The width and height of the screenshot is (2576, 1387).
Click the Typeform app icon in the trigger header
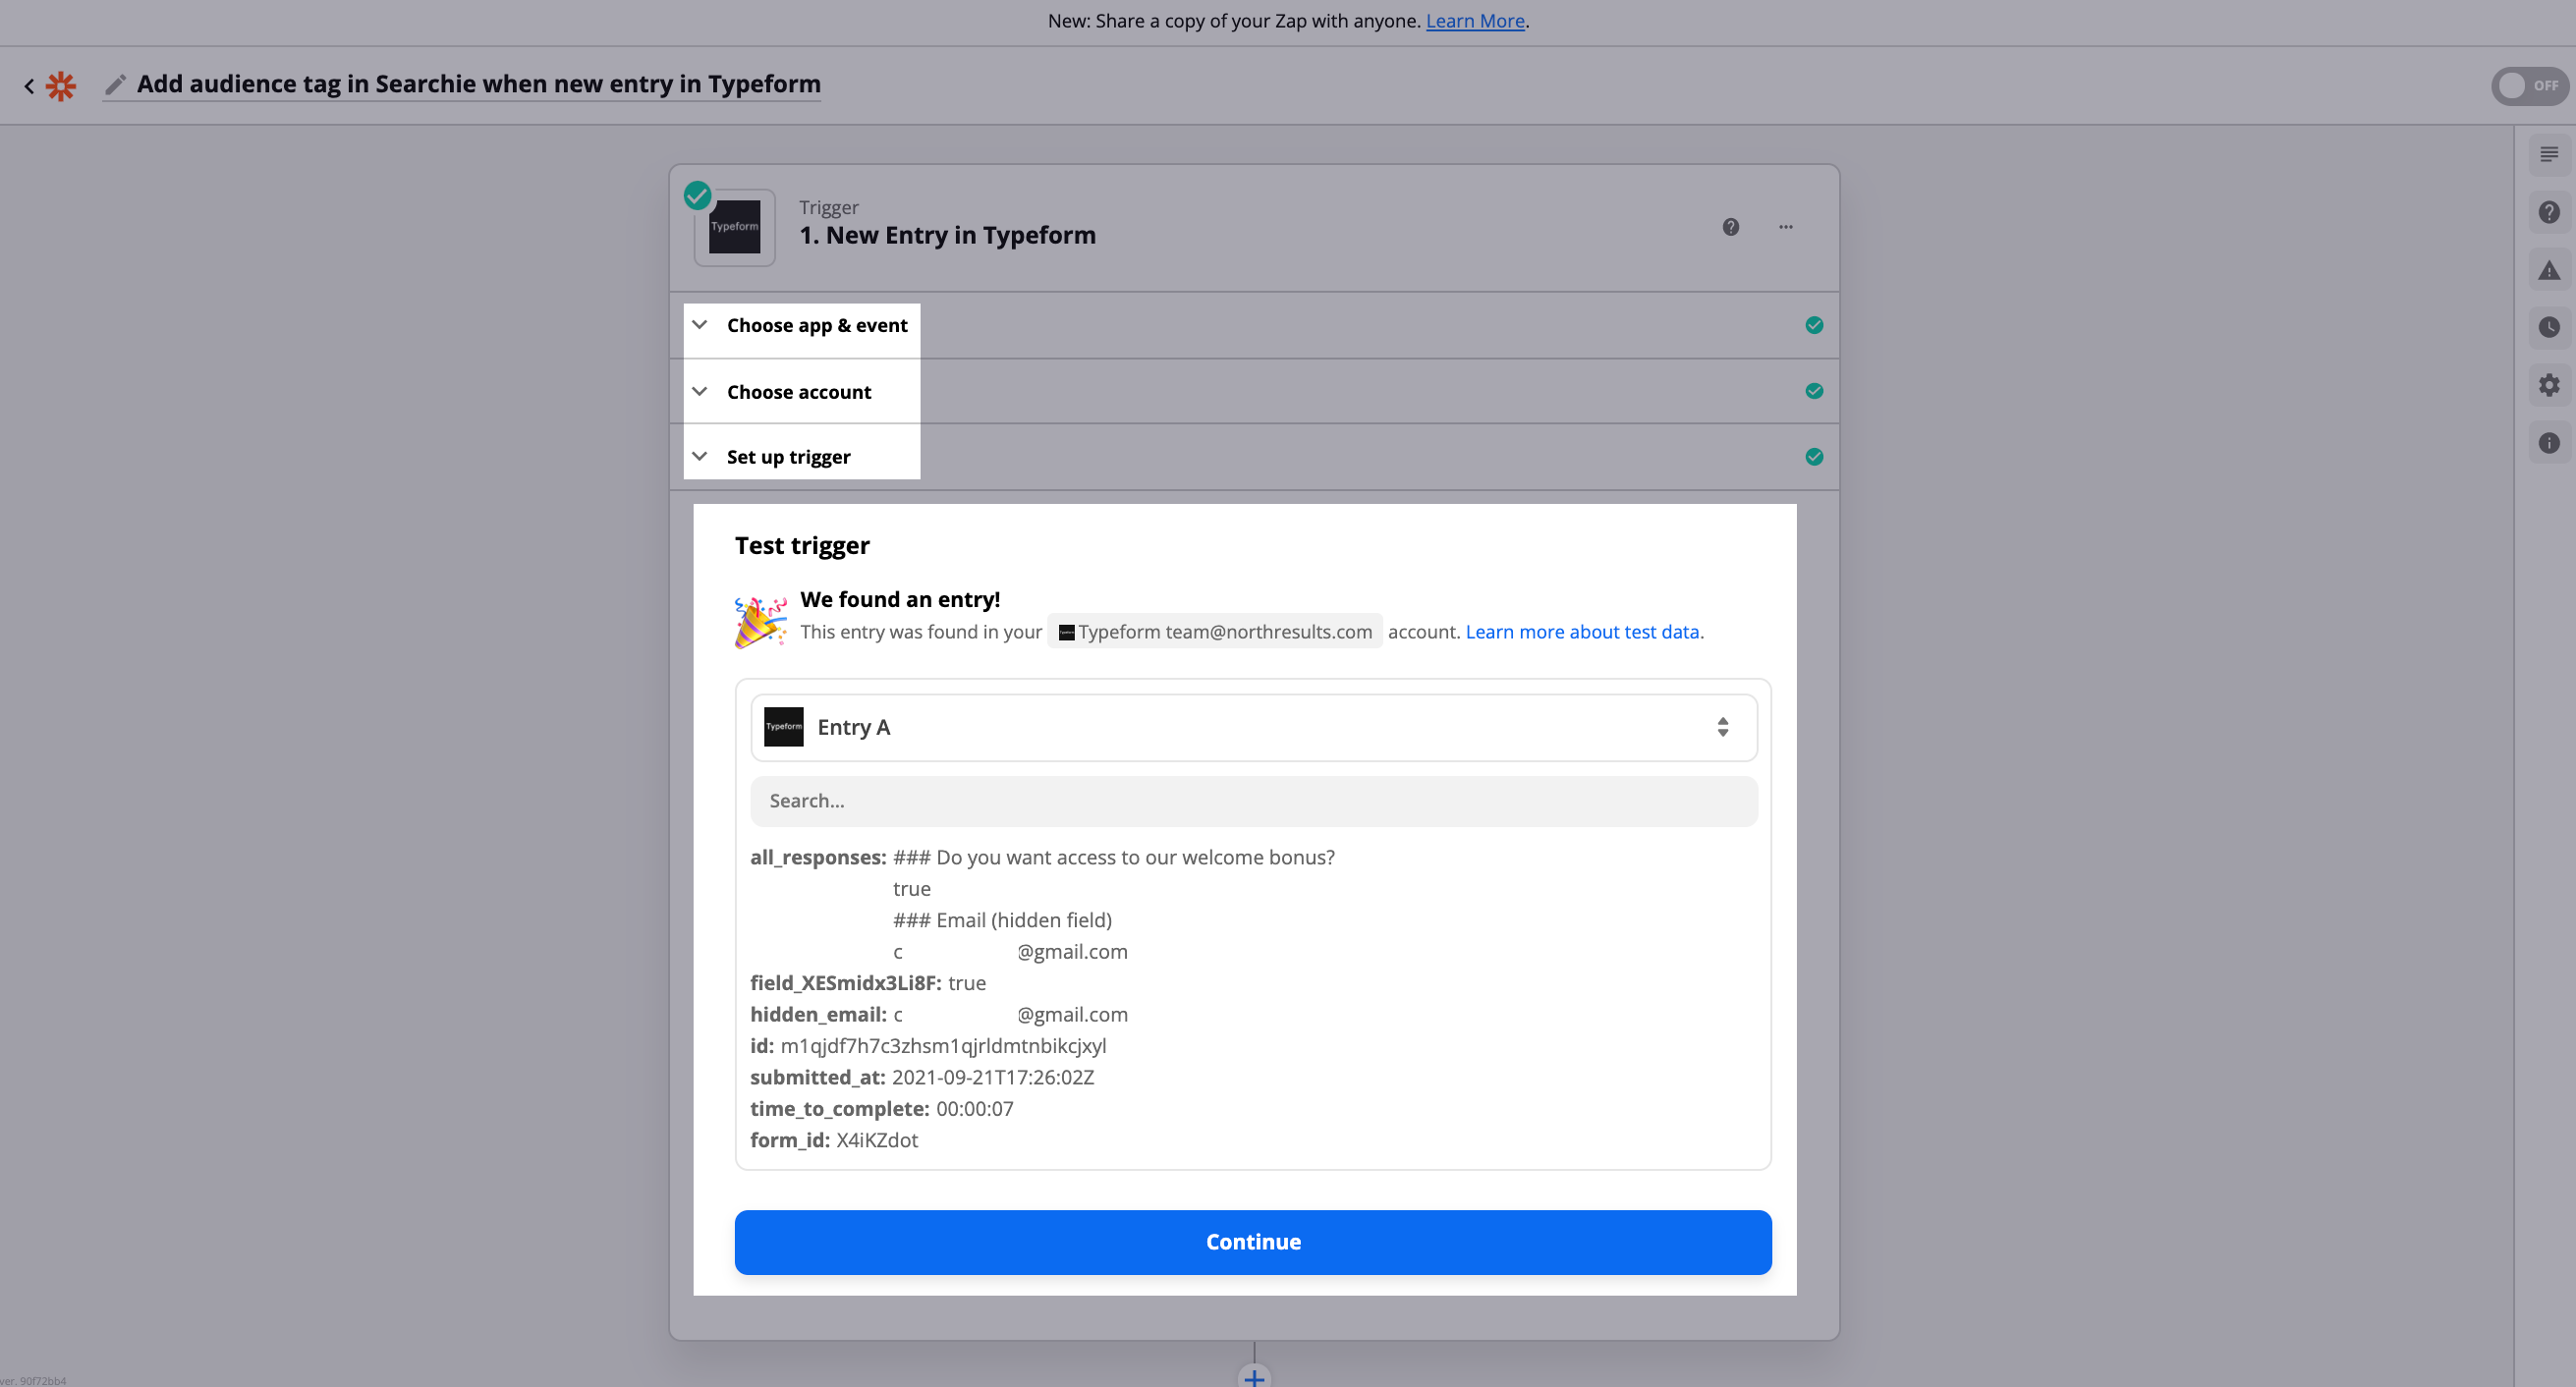pos(735,227)
